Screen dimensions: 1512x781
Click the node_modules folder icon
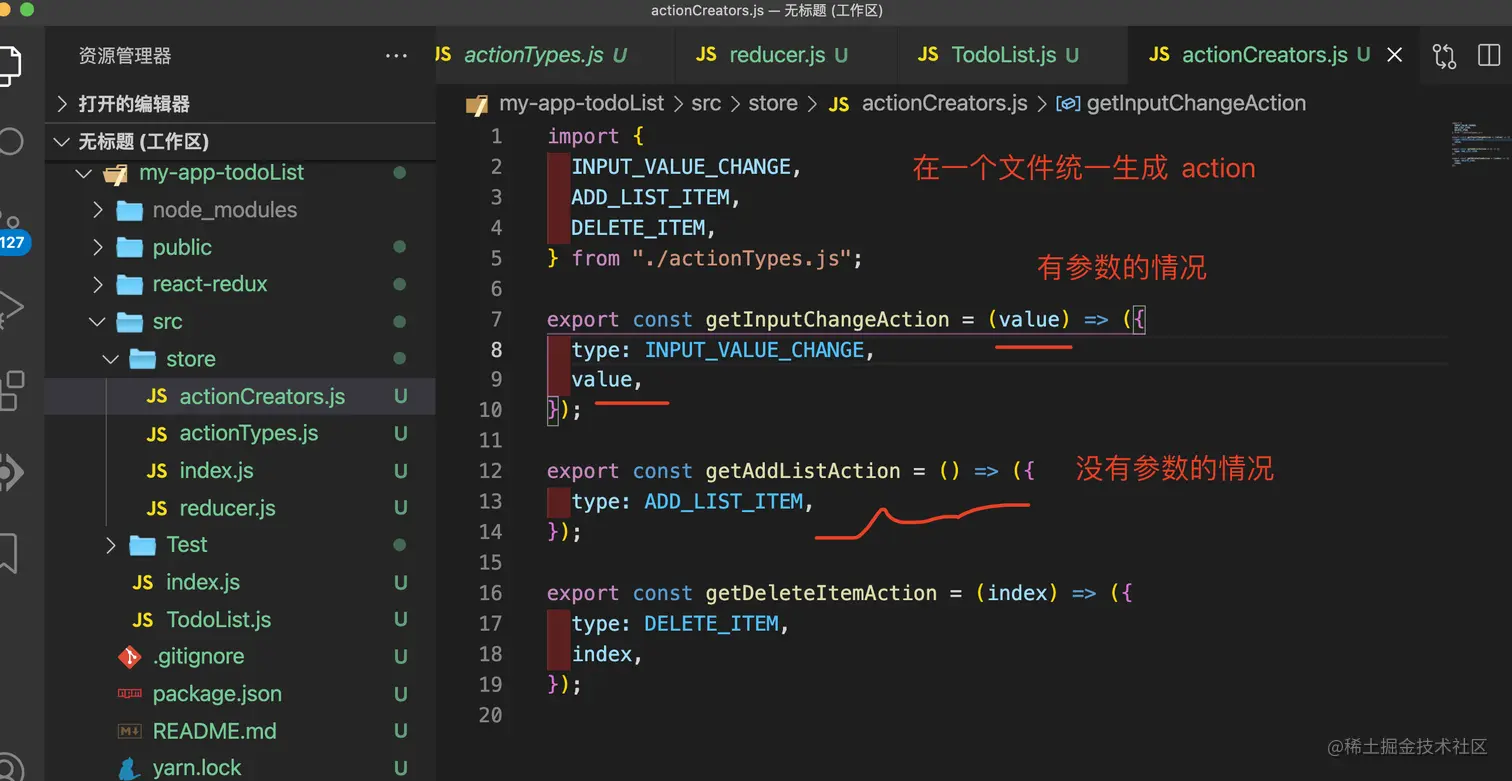click(x=129, y=210)
